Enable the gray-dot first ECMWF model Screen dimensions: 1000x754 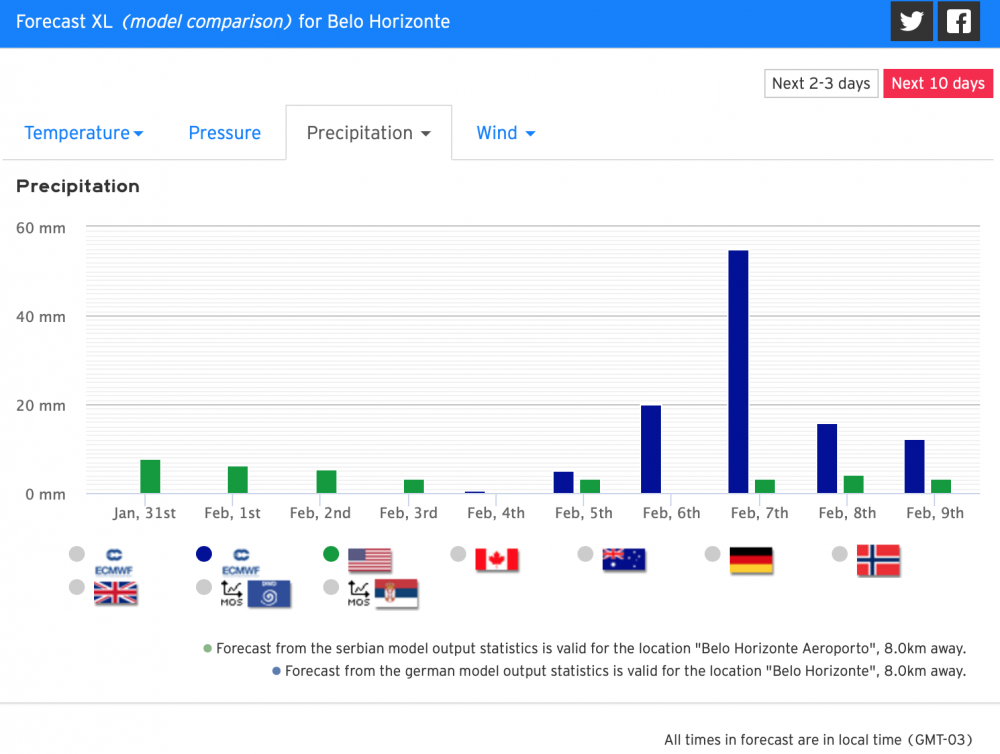point(77,554)
